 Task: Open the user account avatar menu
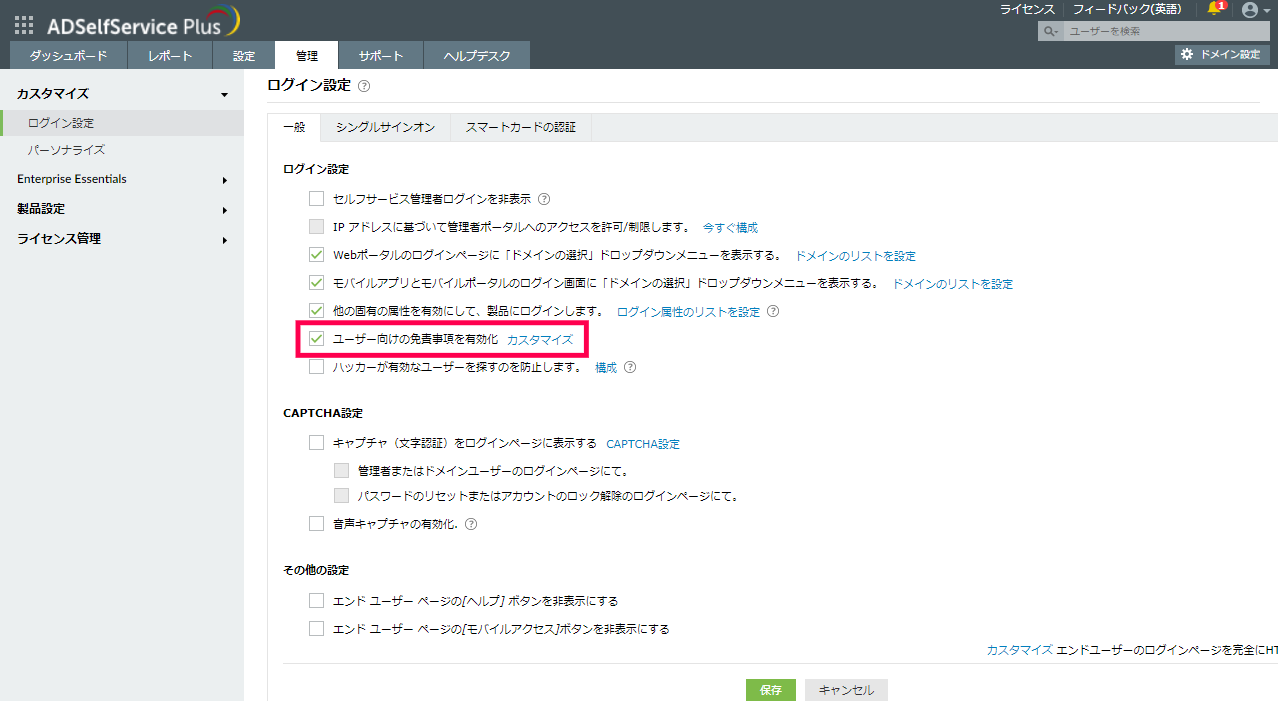pos(1249,10)
